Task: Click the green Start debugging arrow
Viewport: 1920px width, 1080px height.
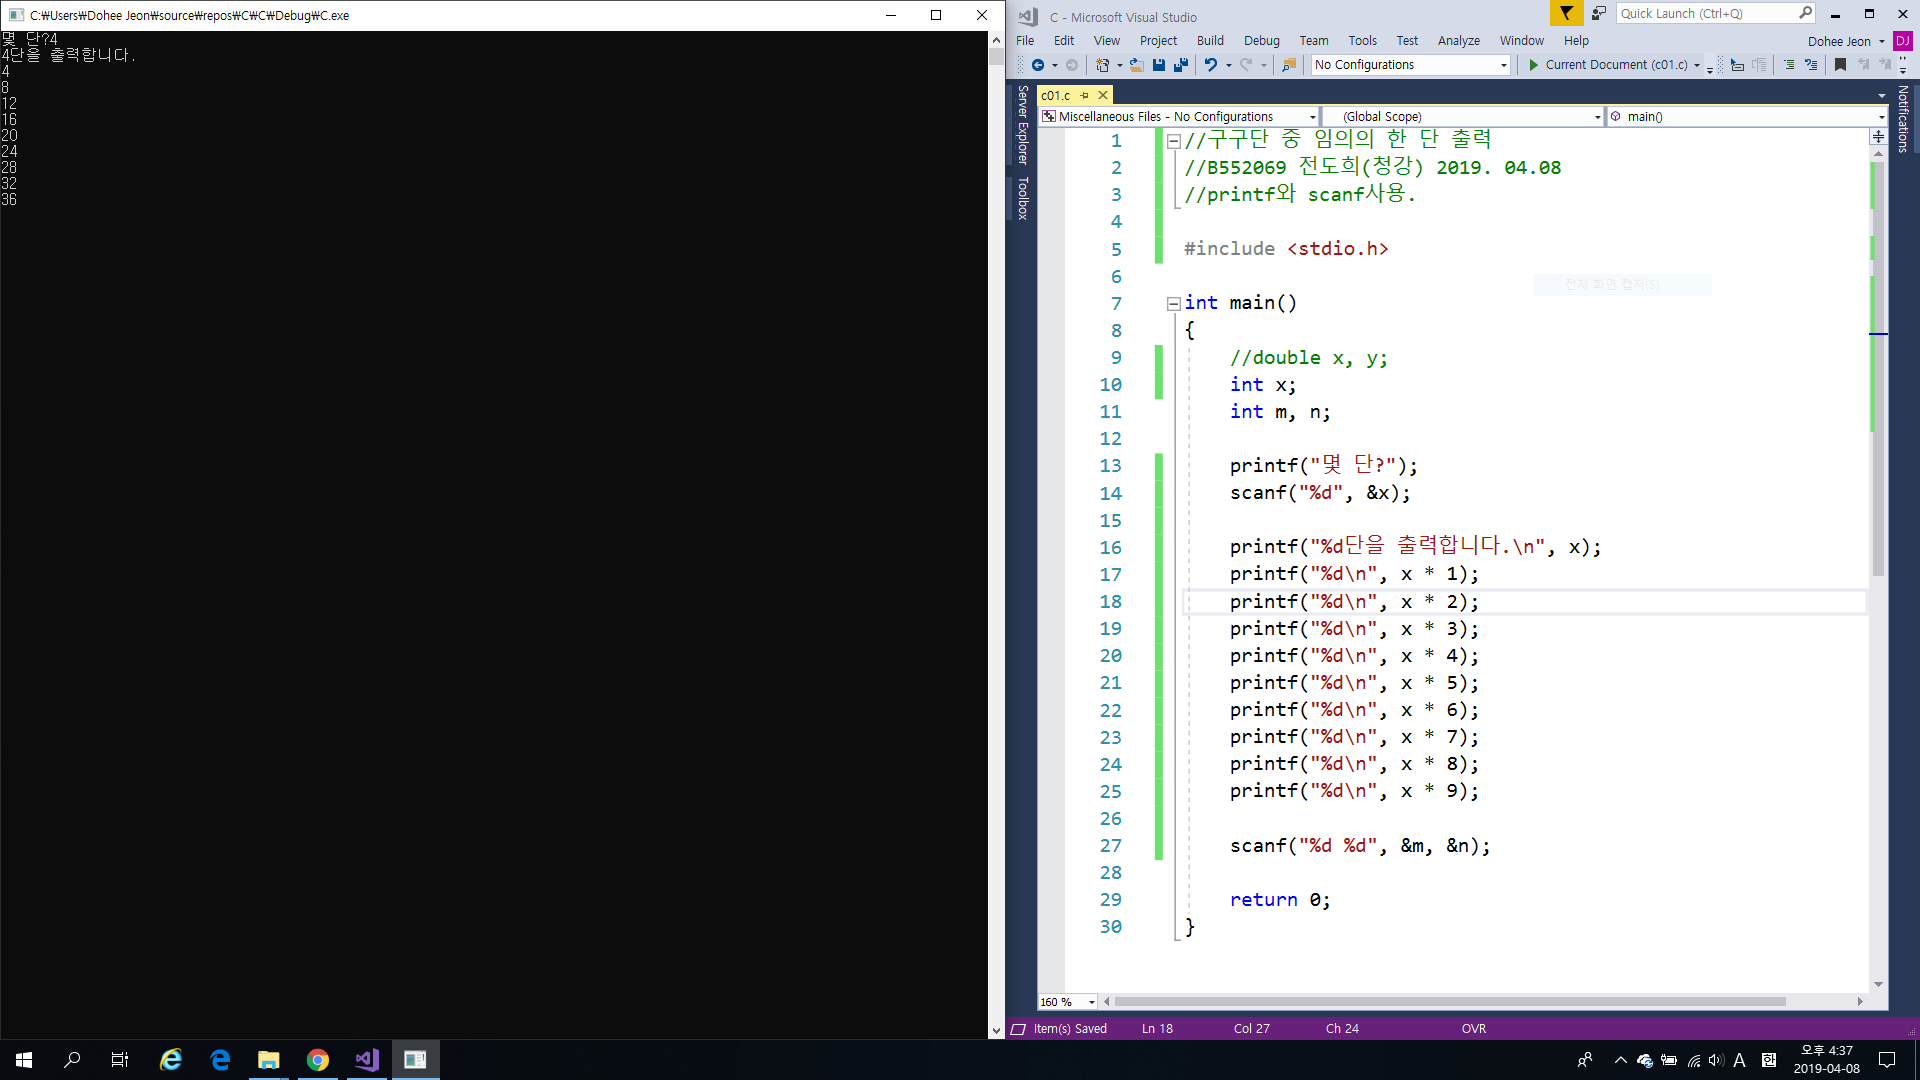Action: click(1533, 65)
